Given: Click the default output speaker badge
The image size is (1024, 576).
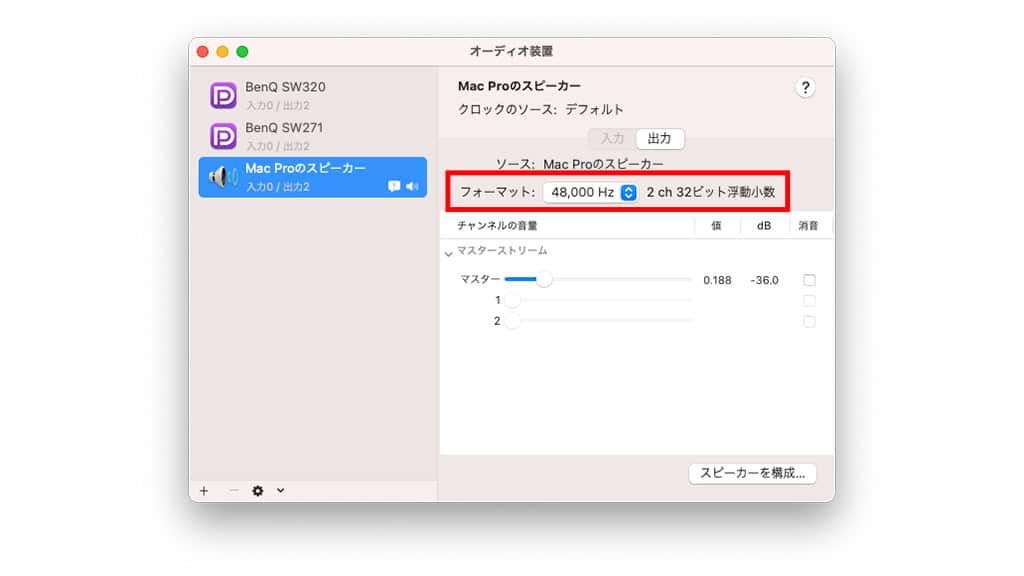Looking at the screenshot, I should [x=412, y=186].
